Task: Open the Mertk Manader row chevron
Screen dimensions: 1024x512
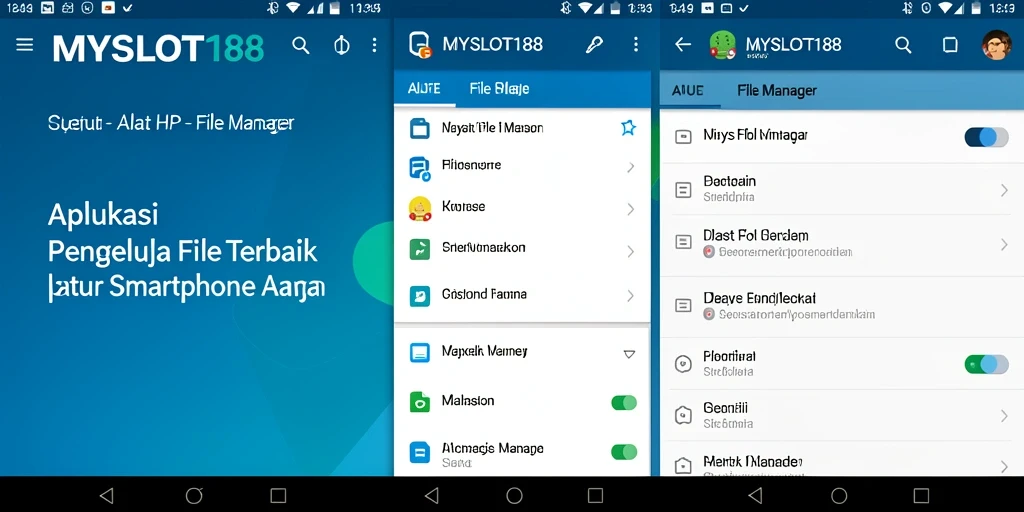Action: point(1004,466)
